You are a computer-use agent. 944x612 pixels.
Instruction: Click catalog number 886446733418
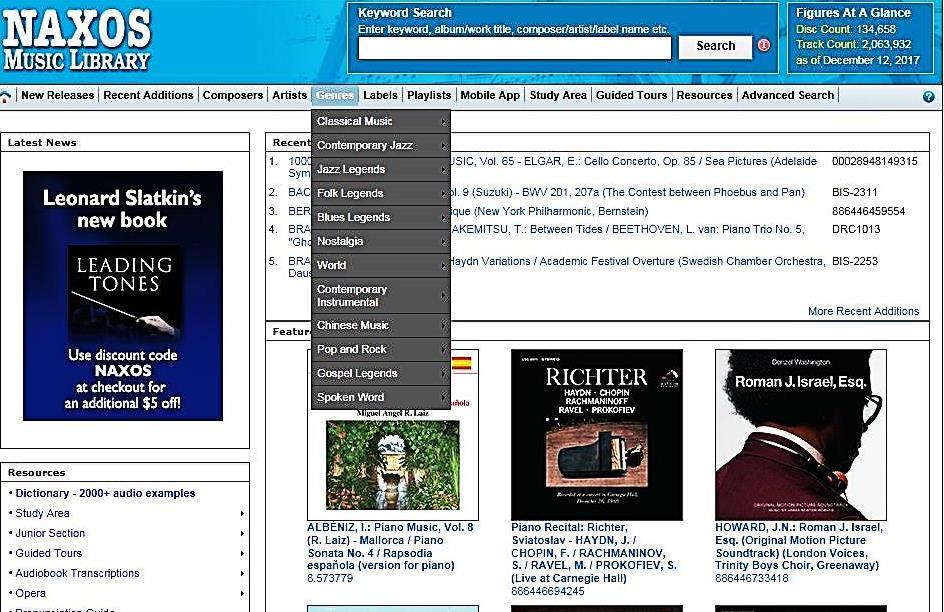752,578
